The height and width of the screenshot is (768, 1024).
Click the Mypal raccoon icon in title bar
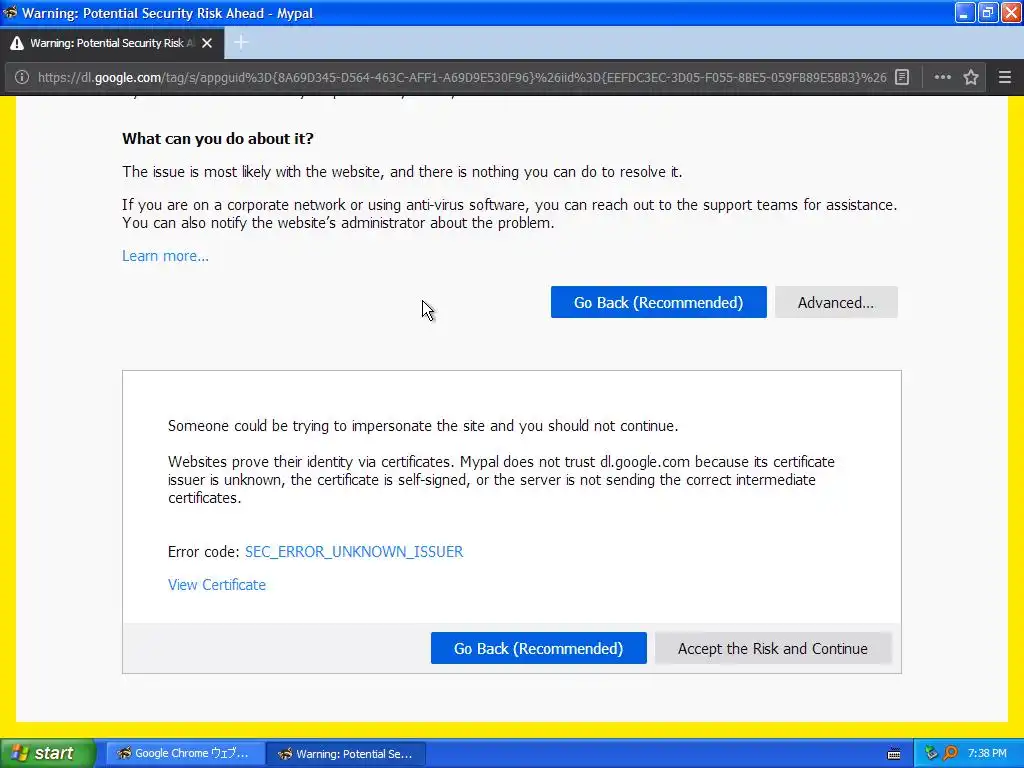[10, 13]
